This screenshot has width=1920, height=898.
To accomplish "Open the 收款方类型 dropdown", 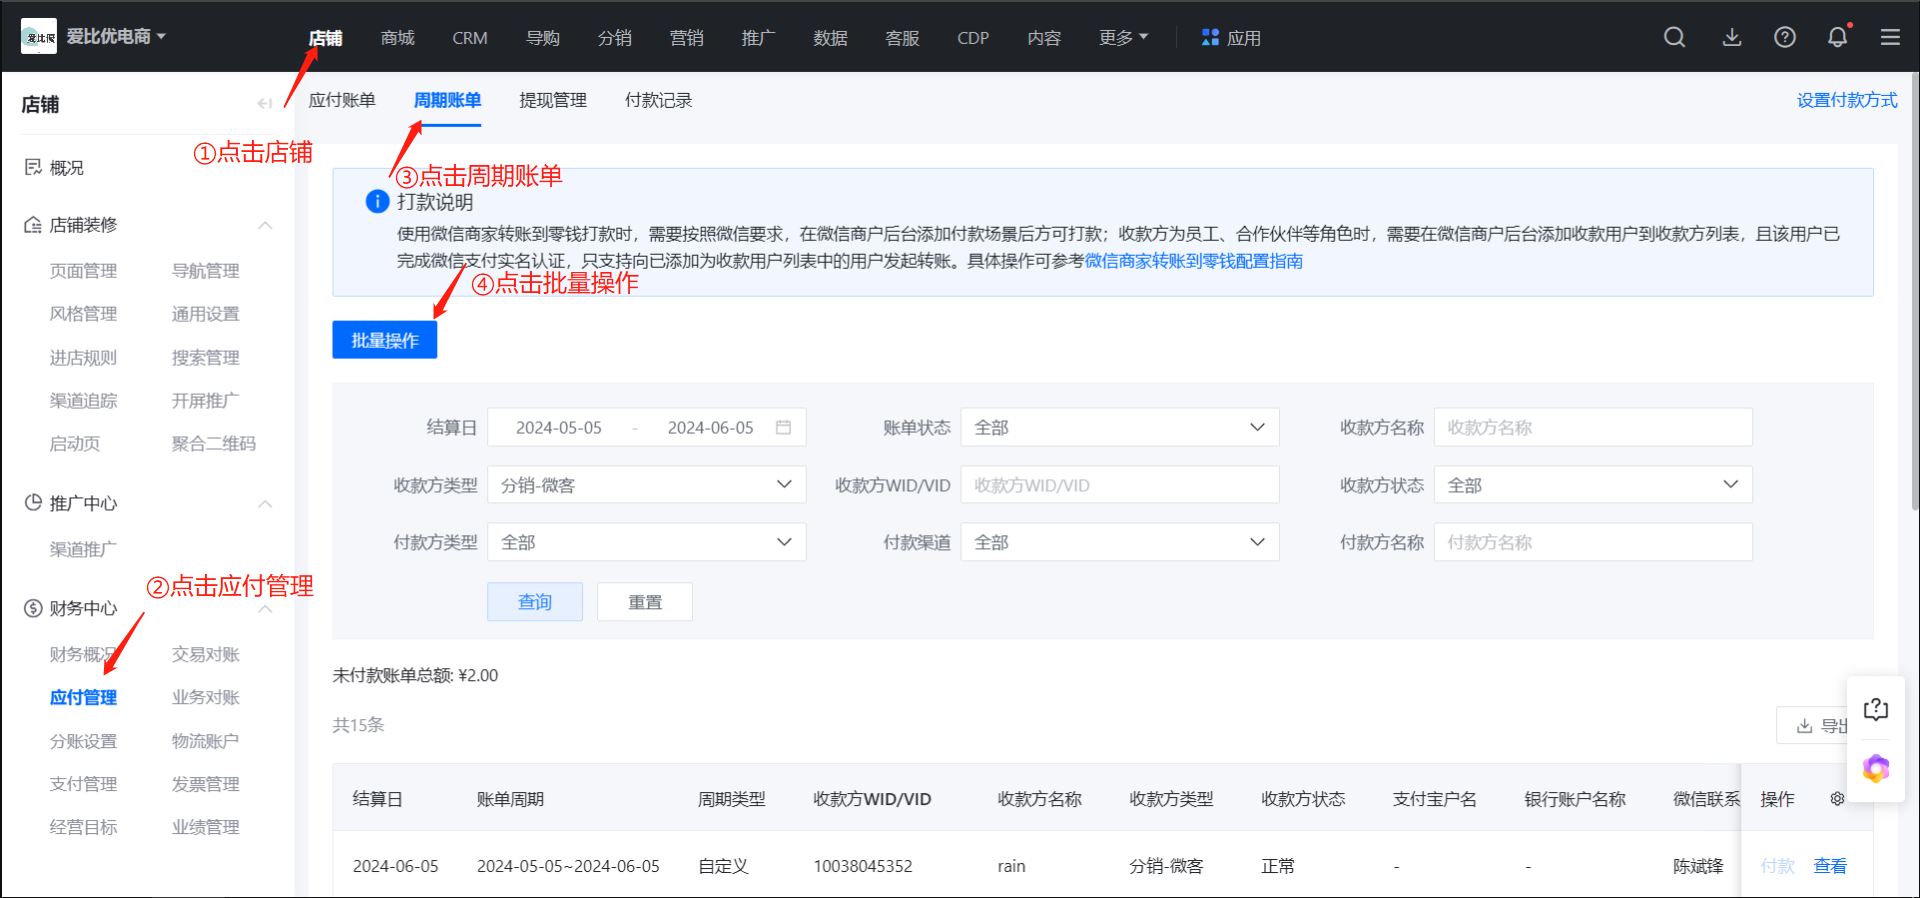I will point(646,485).
